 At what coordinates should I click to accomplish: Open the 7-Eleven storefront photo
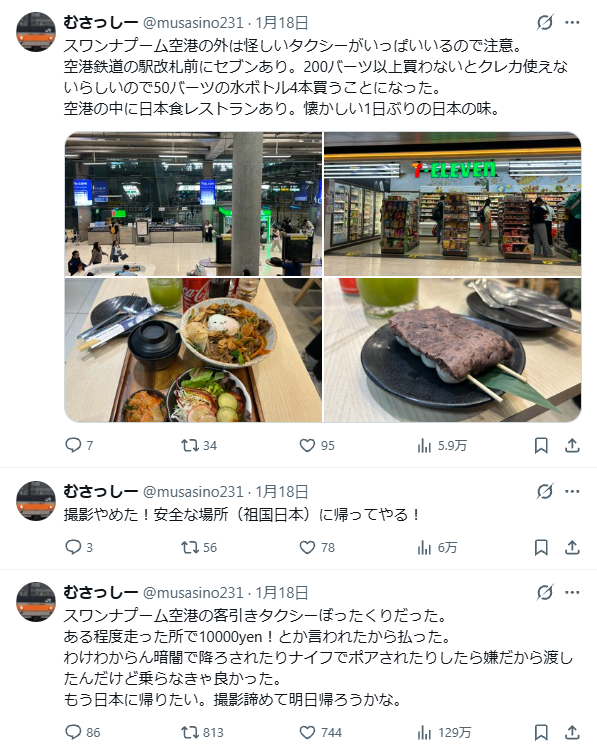(x=452, y=204)
